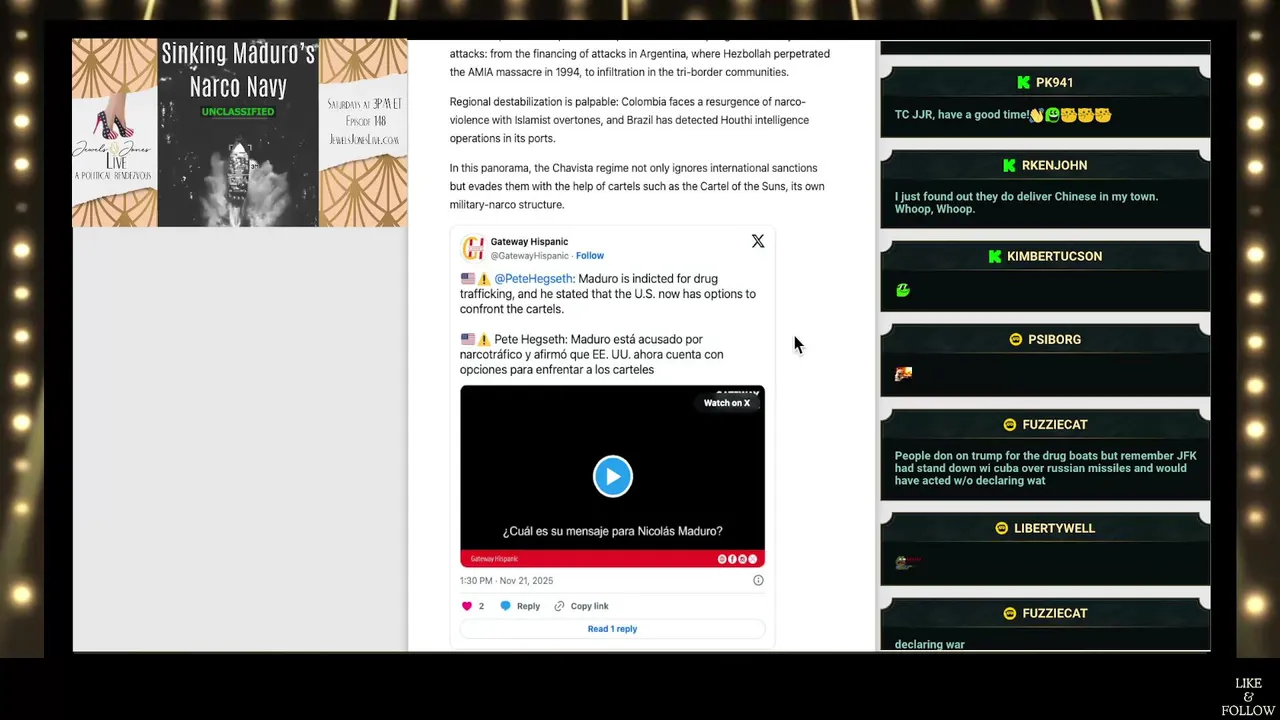Click LIKE & FOLLOW overlay text
The image size is (1280, 720).
(x=1248, y=697)
